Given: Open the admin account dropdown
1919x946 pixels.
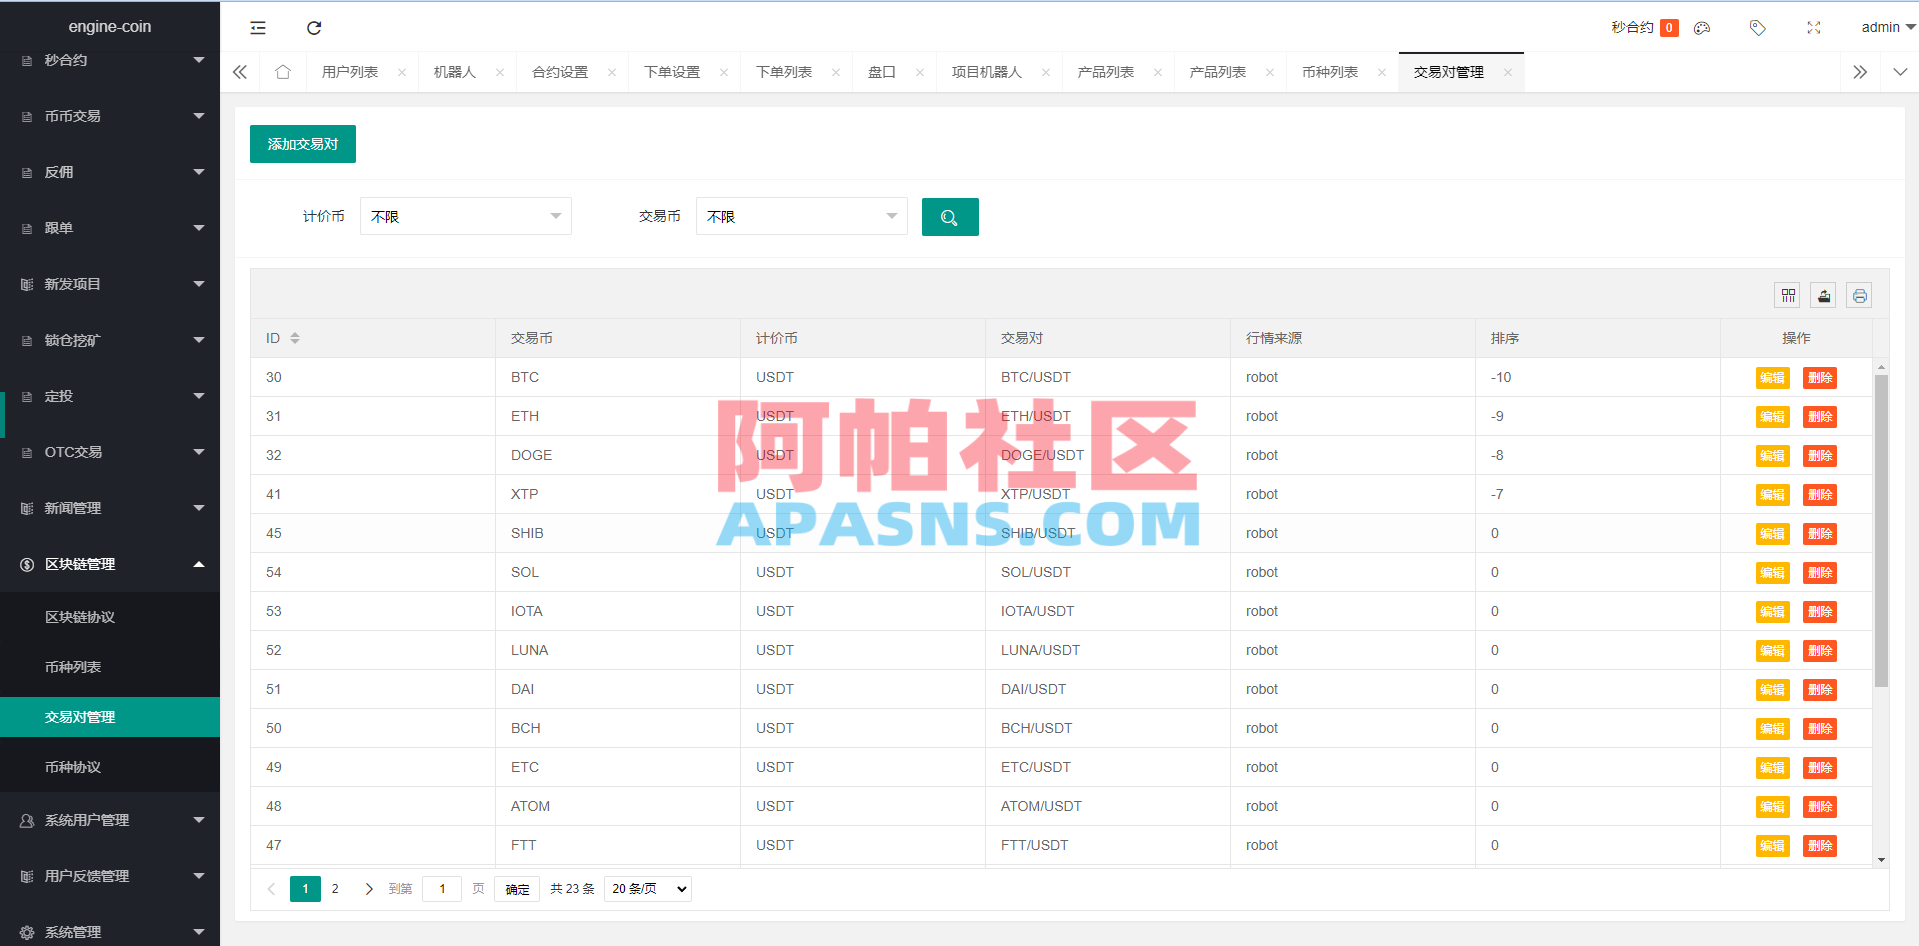Looking at the screenshot, I should coord(1884,27).
